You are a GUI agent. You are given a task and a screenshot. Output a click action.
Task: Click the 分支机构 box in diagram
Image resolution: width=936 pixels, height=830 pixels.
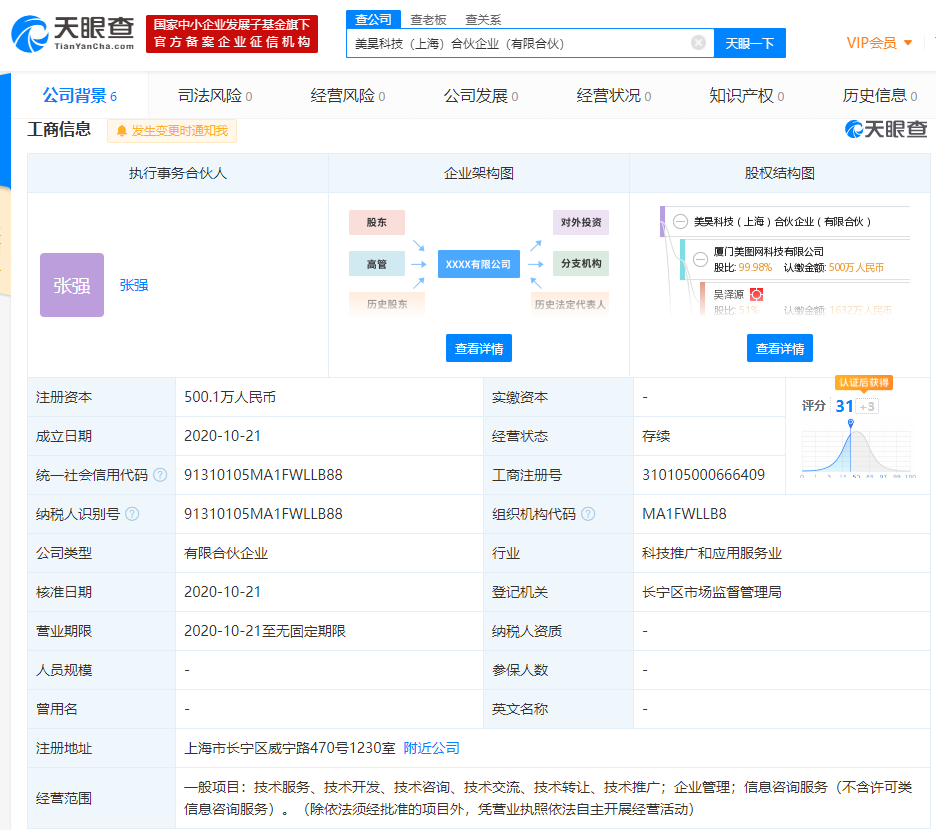(x=581, y=263)
